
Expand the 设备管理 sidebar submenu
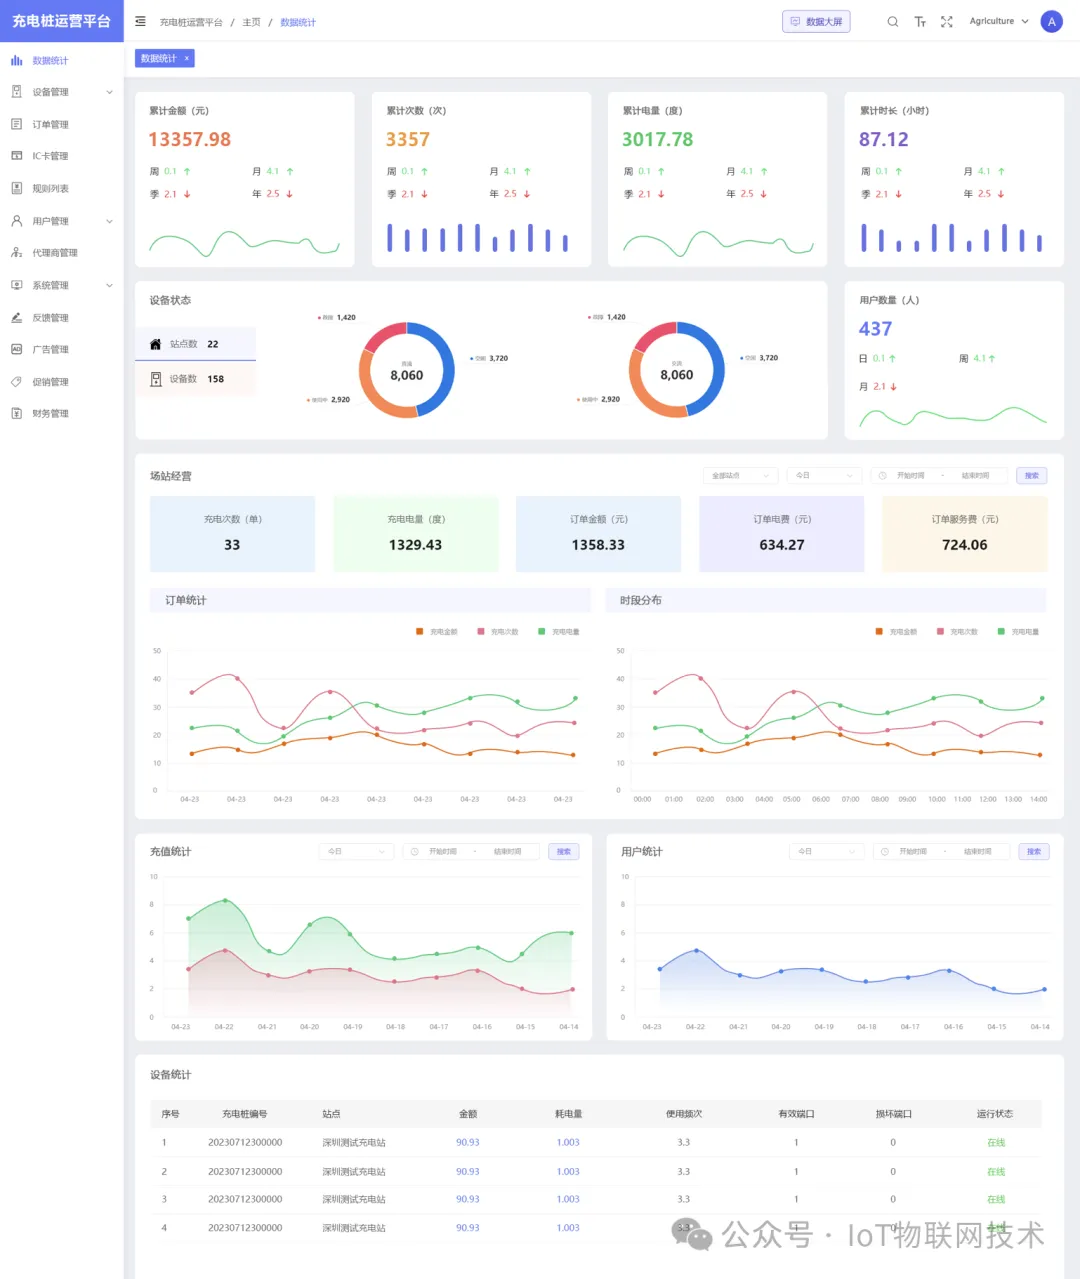point(60,92)
